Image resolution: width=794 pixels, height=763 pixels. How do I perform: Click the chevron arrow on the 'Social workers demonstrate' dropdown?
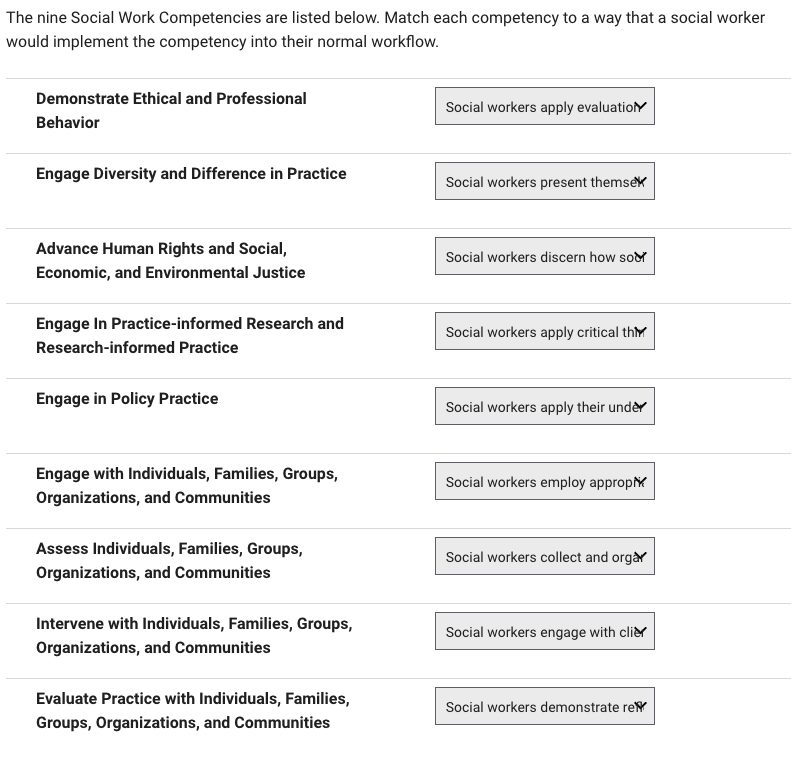click(x=641, y=706)
